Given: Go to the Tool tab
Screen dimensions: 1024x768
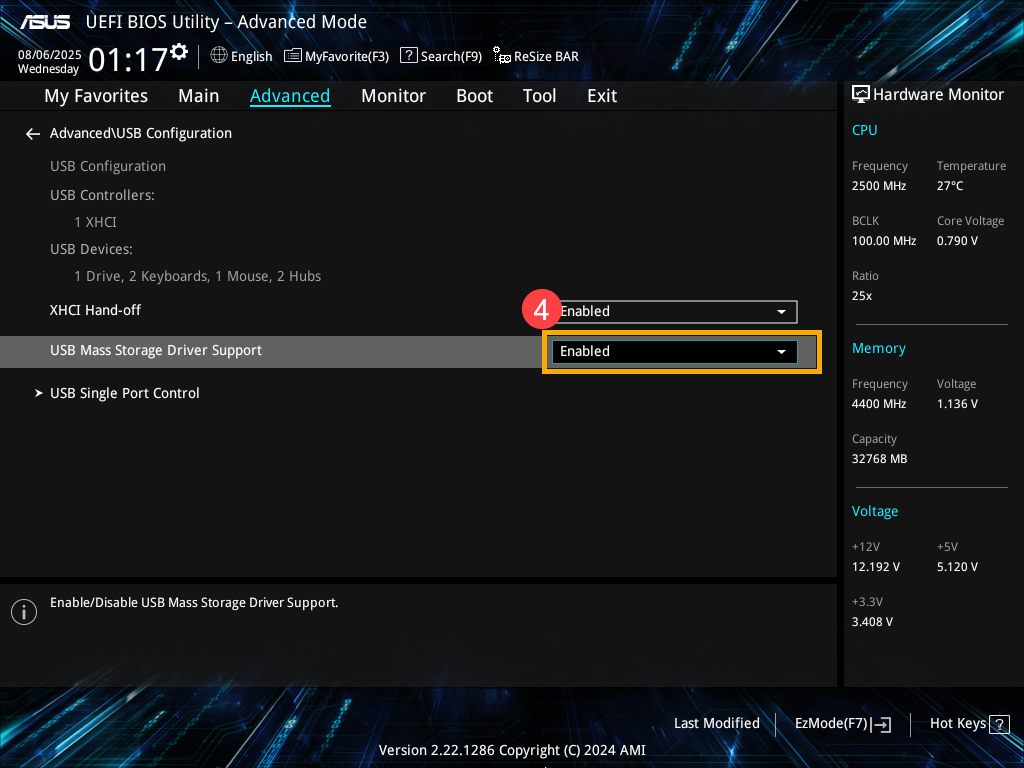Looking at the screenshot, I should coord(539,96).
